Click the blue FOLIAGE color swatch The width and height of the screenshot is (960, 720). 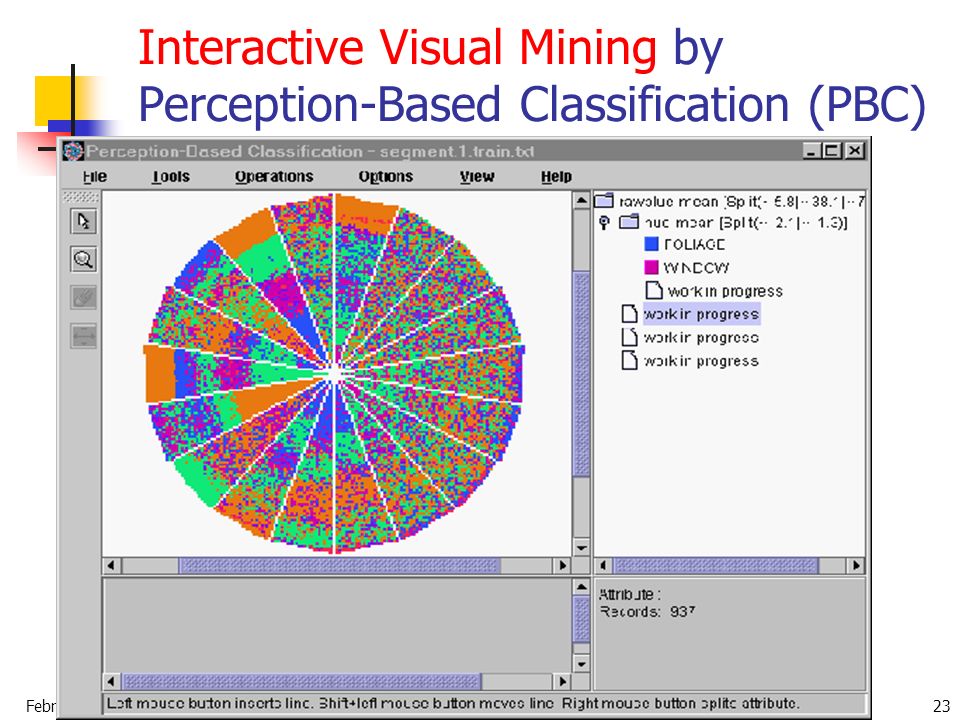tap(651, 244)
